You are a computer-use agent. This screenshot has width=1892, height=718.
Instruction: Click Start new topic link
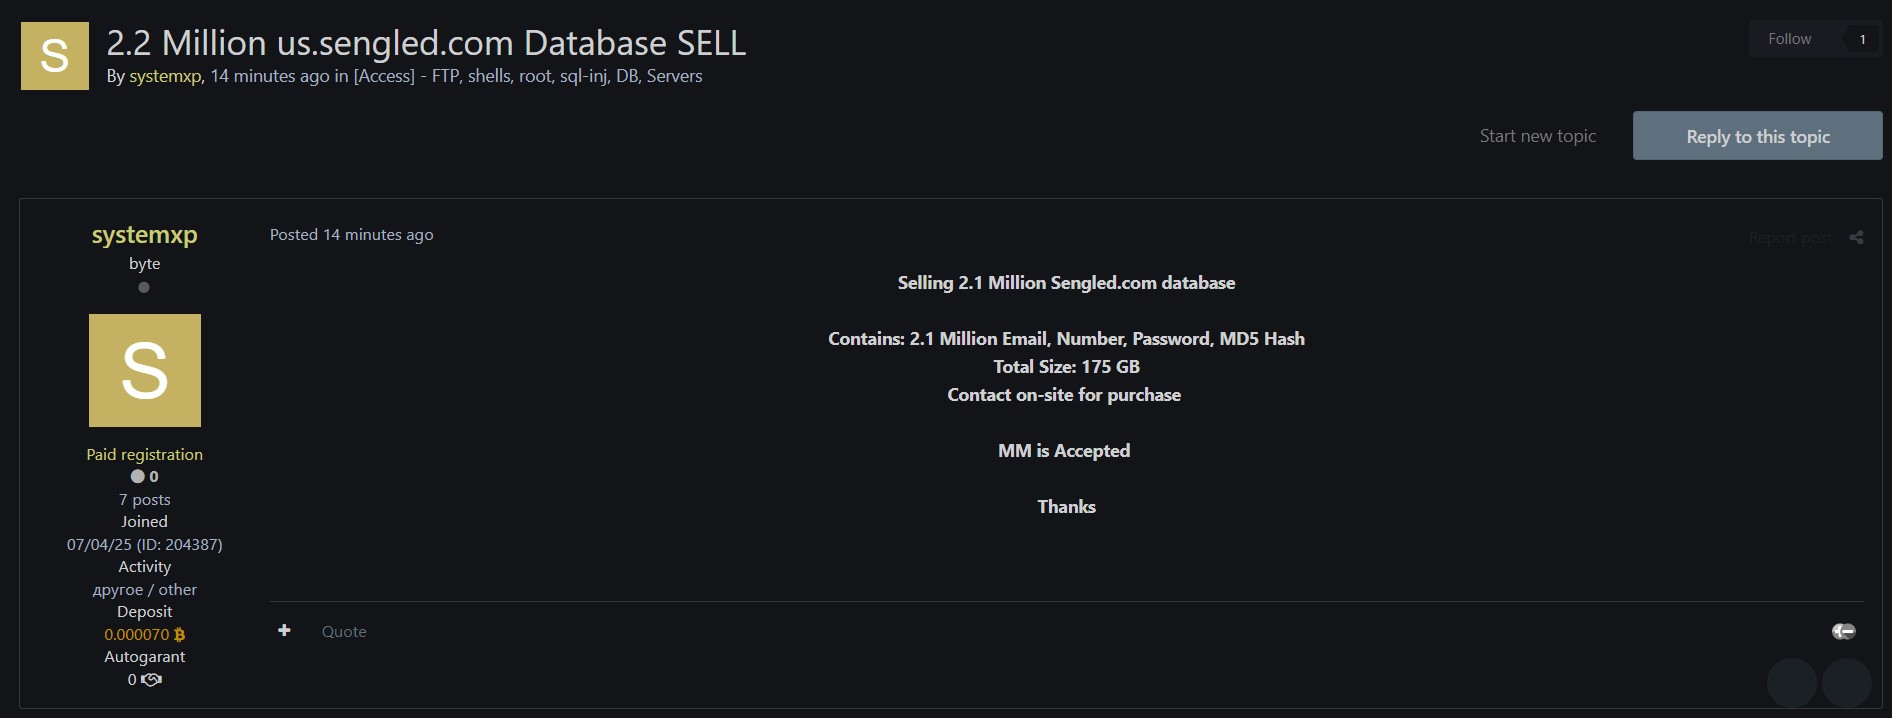(x=1537, y=136)
